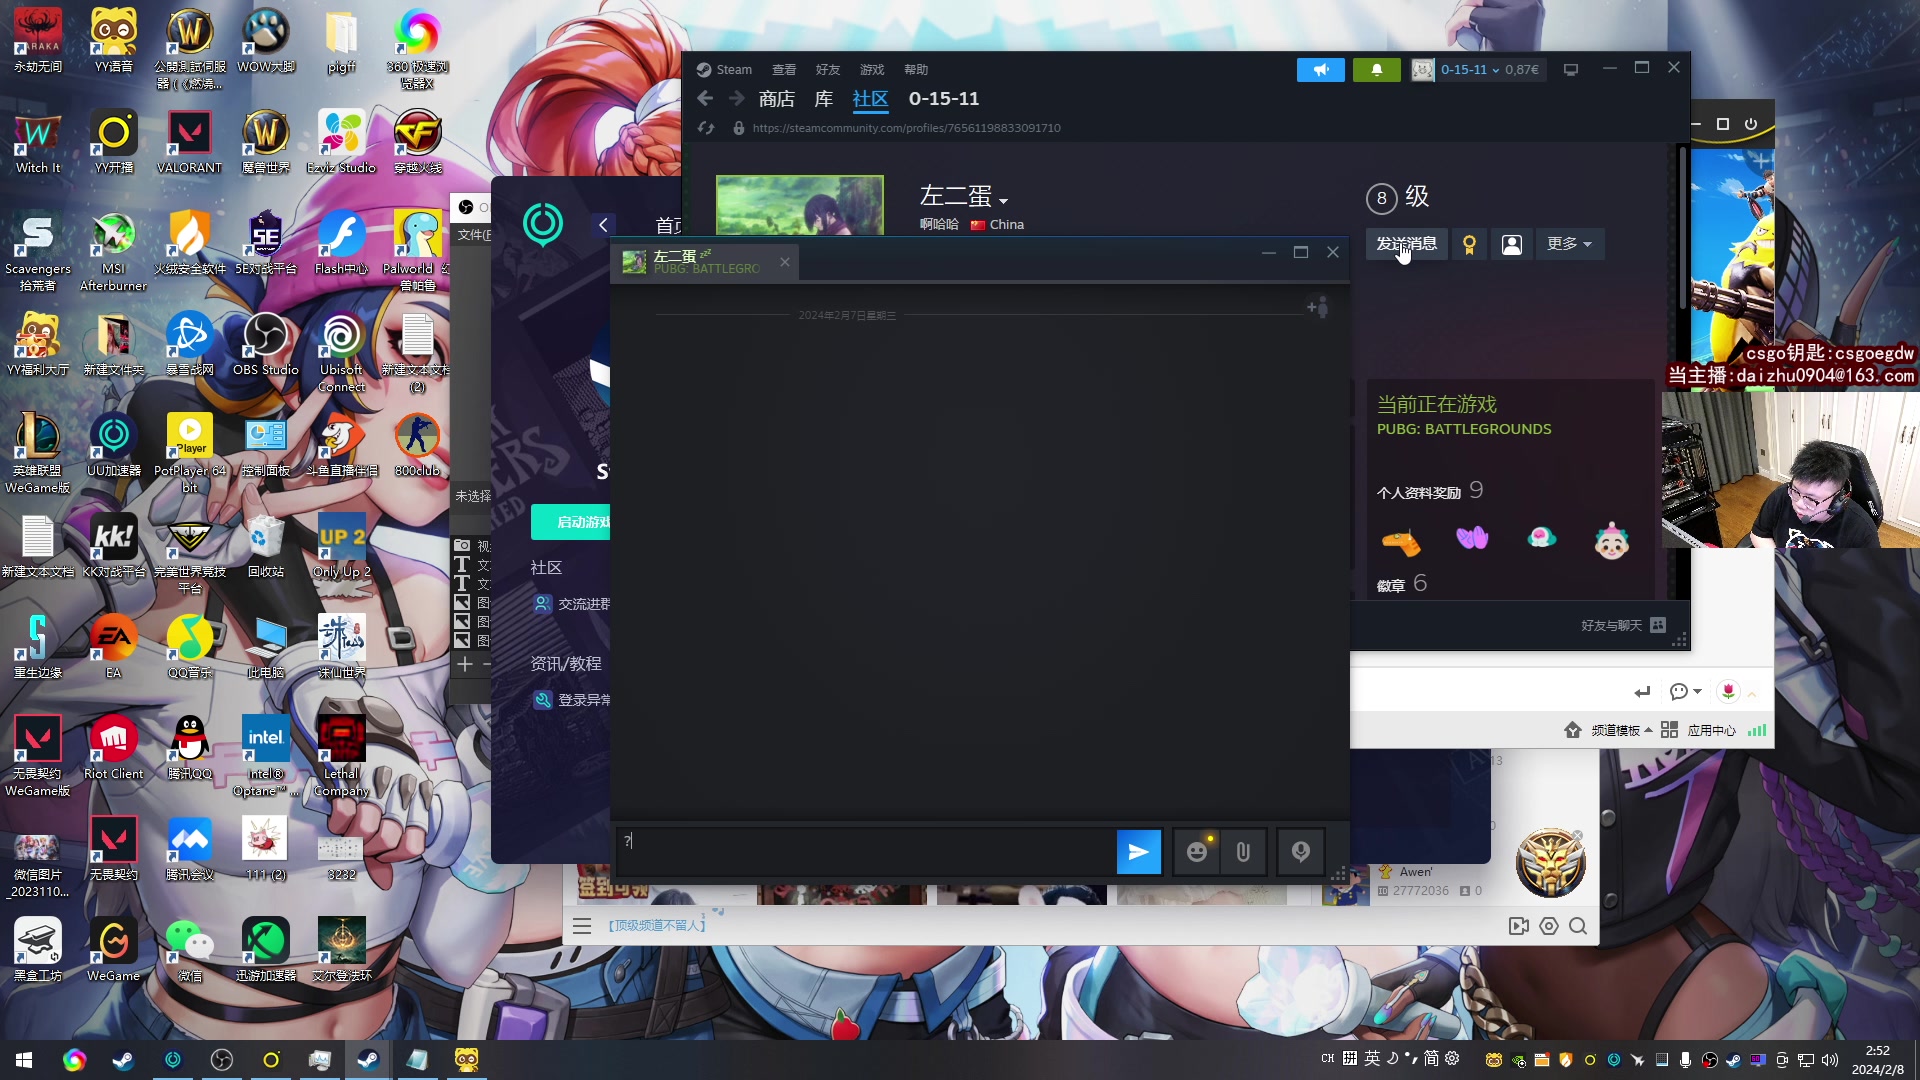
Task: Click the return arrow icon in YY toolbar
Action: coord(1642,692)
